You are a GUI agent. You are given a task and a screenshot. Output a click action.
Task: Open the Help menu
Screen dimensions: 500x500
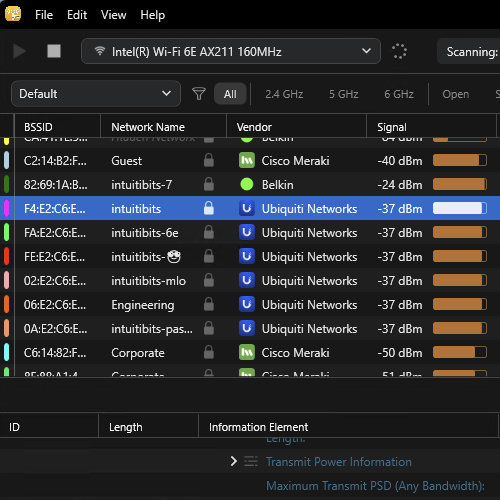tap(153, 15)
